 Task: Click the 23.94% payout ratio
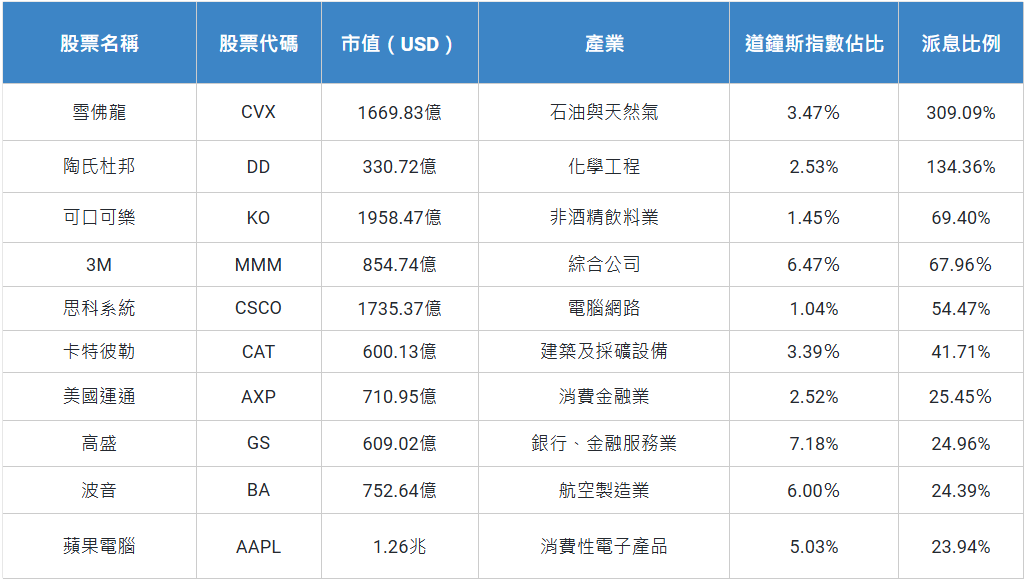point(961,547)
